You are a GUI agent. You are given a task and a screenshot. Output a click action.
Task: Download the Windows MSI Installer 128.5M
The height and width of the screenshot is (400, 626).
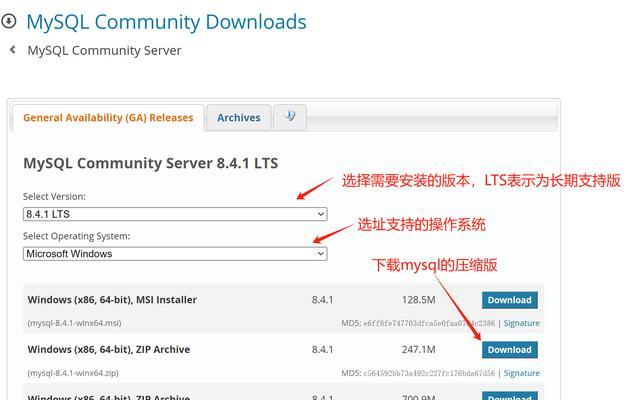pyautogui.click(x=509, y=300)
